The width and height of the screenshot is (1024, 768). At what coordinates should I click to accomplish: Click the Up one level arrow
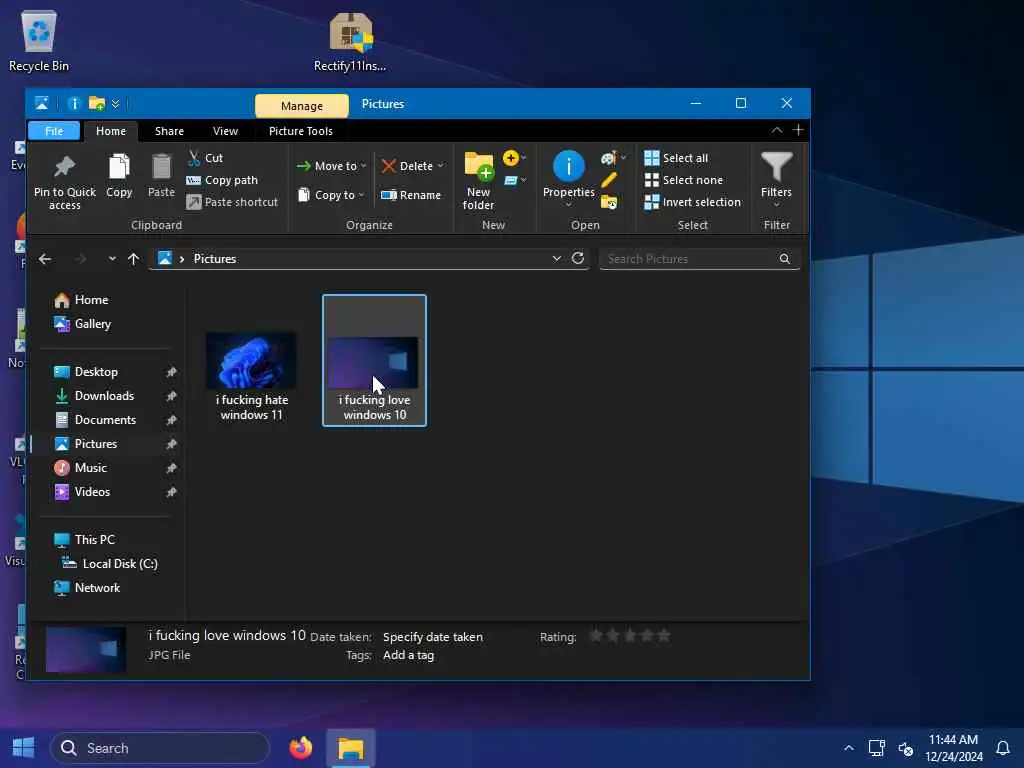click(x=133, y=259)
